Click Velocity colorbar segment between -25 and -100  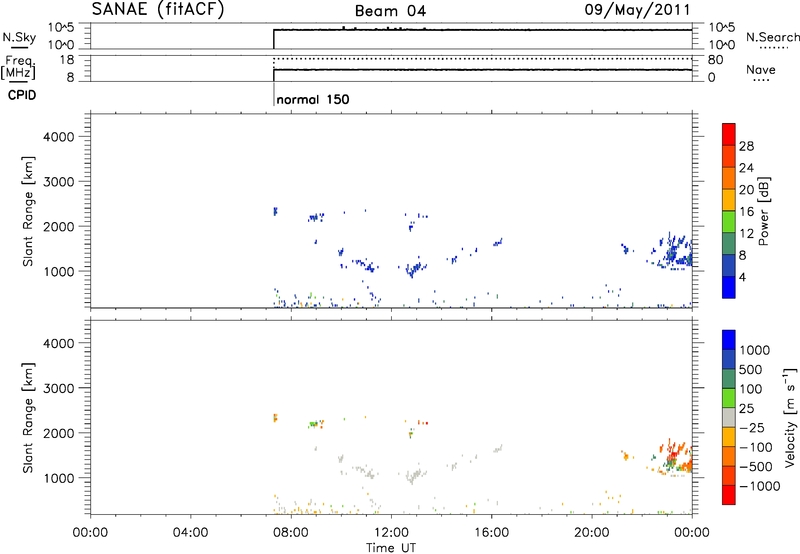pyautogui.click(x=729, y=437)
